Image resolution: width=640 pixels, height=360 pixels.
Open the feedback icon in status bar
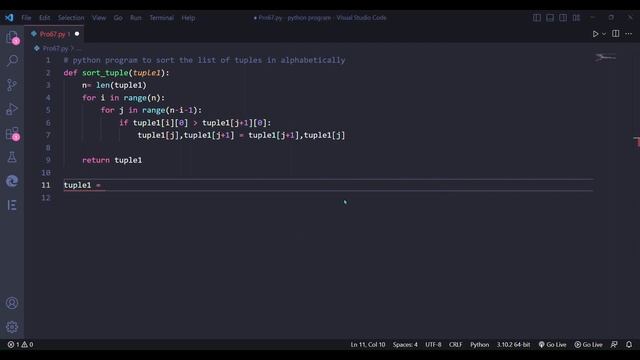click(x=614, y=344)
